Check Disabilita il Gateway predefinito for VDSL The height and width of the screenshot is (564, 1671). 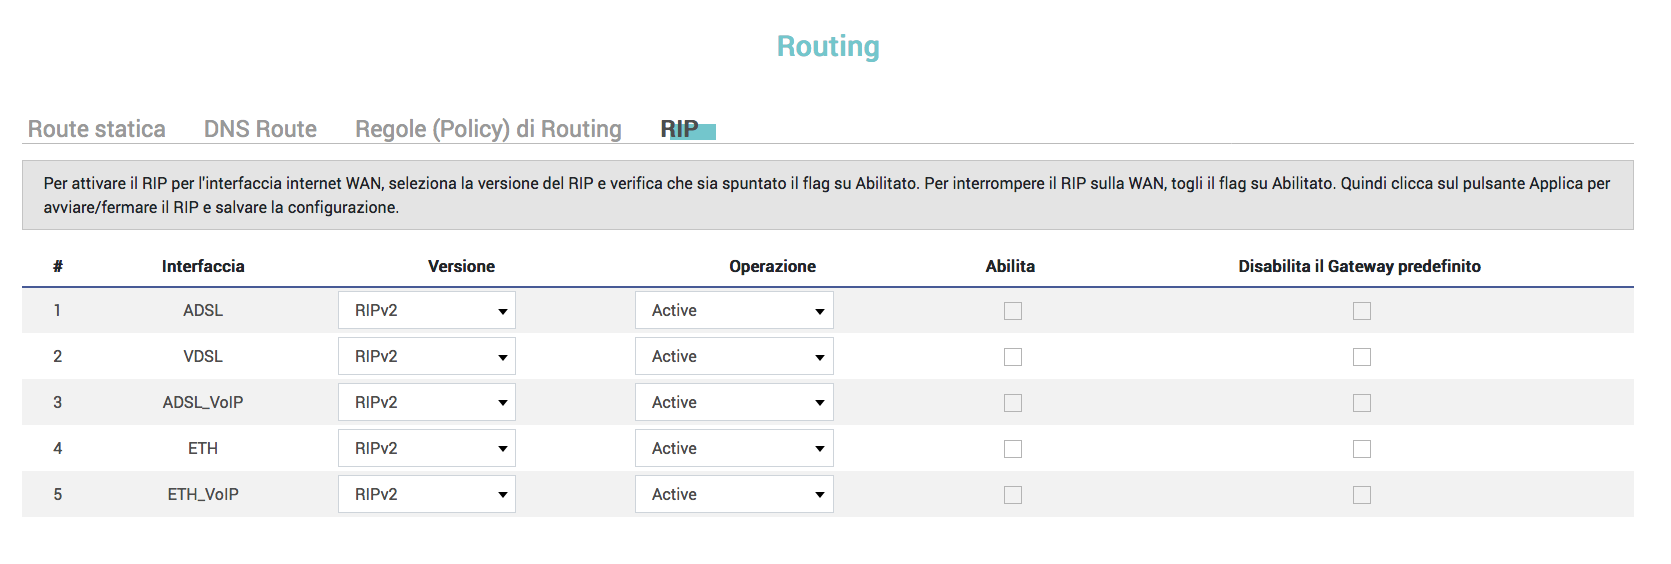pyautogui.click(x=1362, y=357)
